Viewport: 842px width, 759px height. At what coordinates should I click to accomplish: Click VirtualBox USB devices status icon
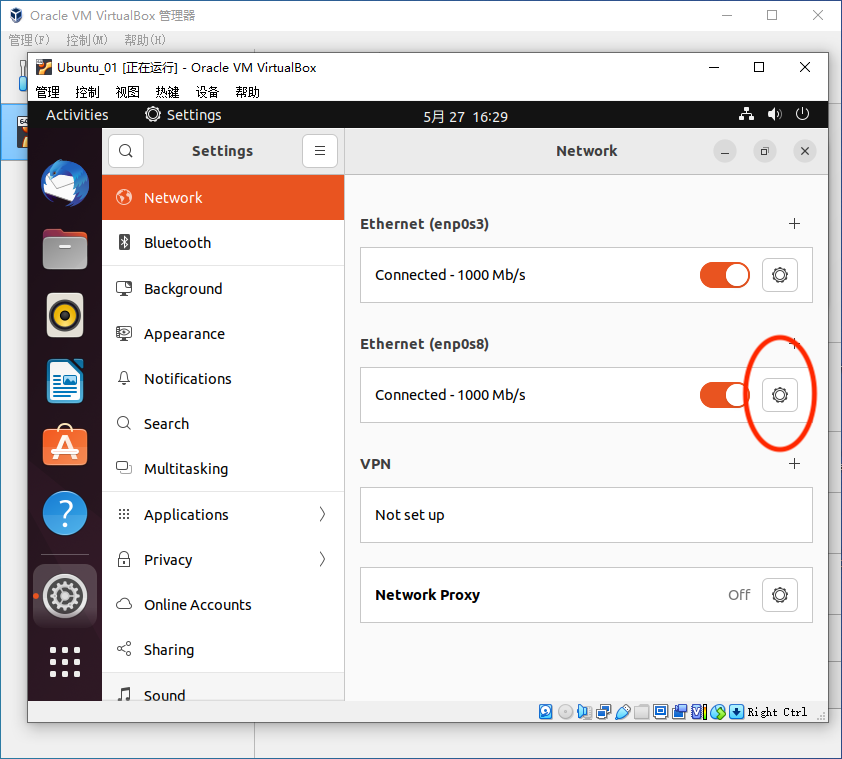coord(622,712)
